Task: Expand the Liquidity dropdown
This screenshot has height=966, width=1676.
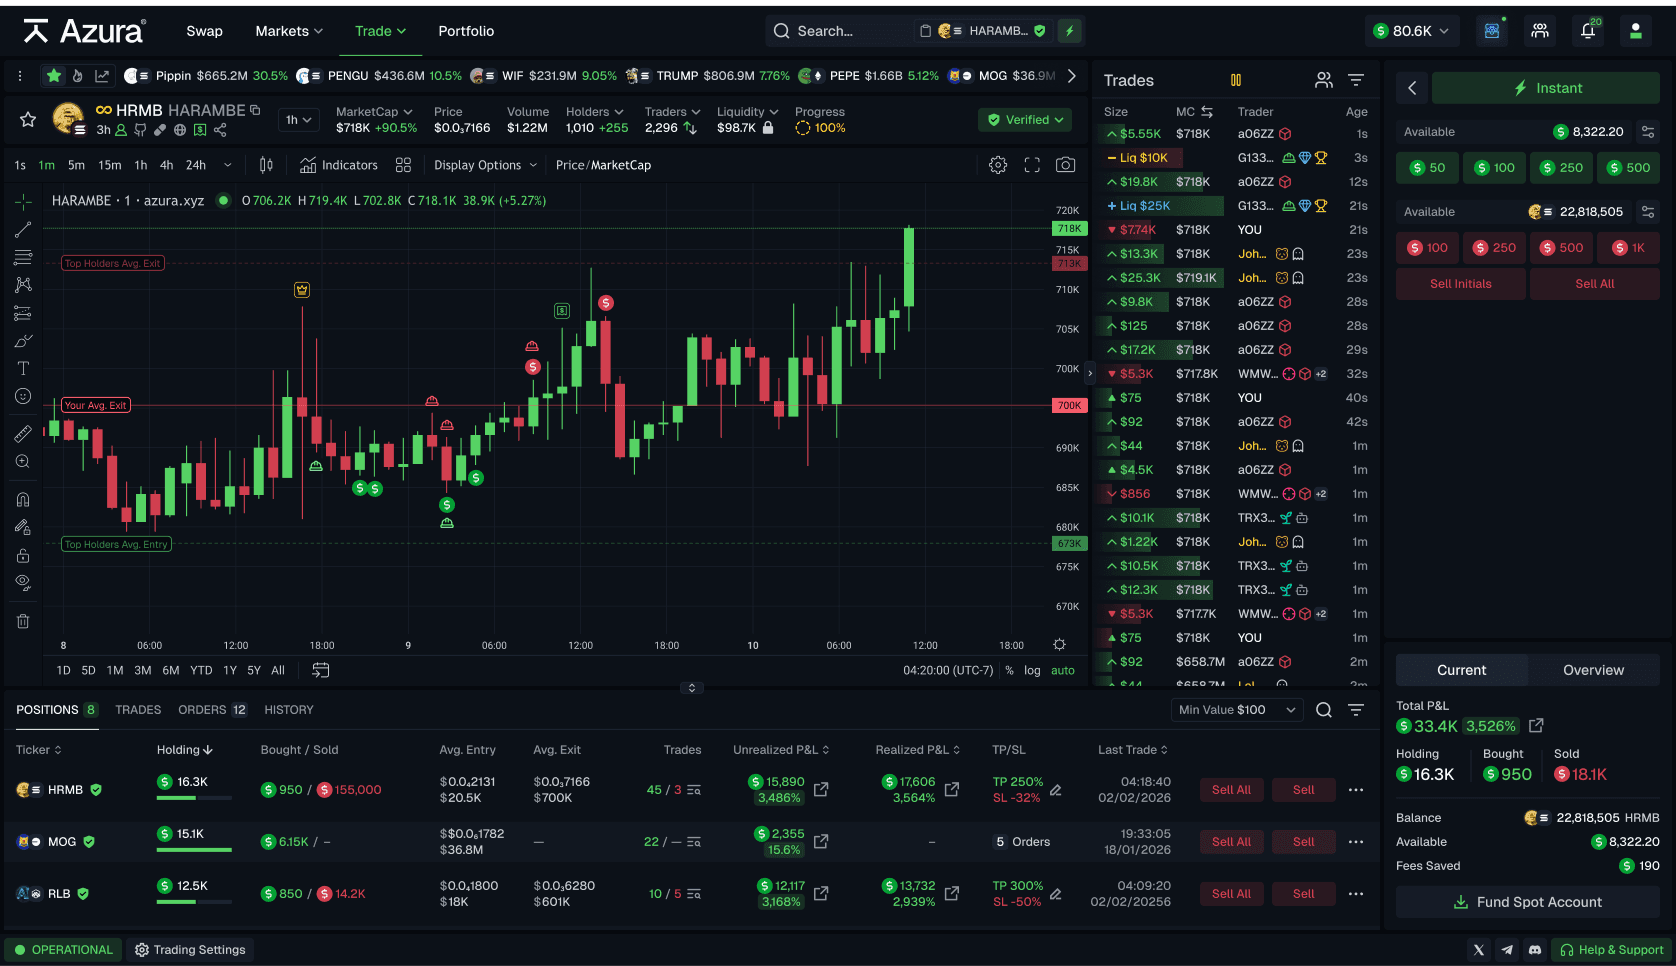Action: point(747,112)
